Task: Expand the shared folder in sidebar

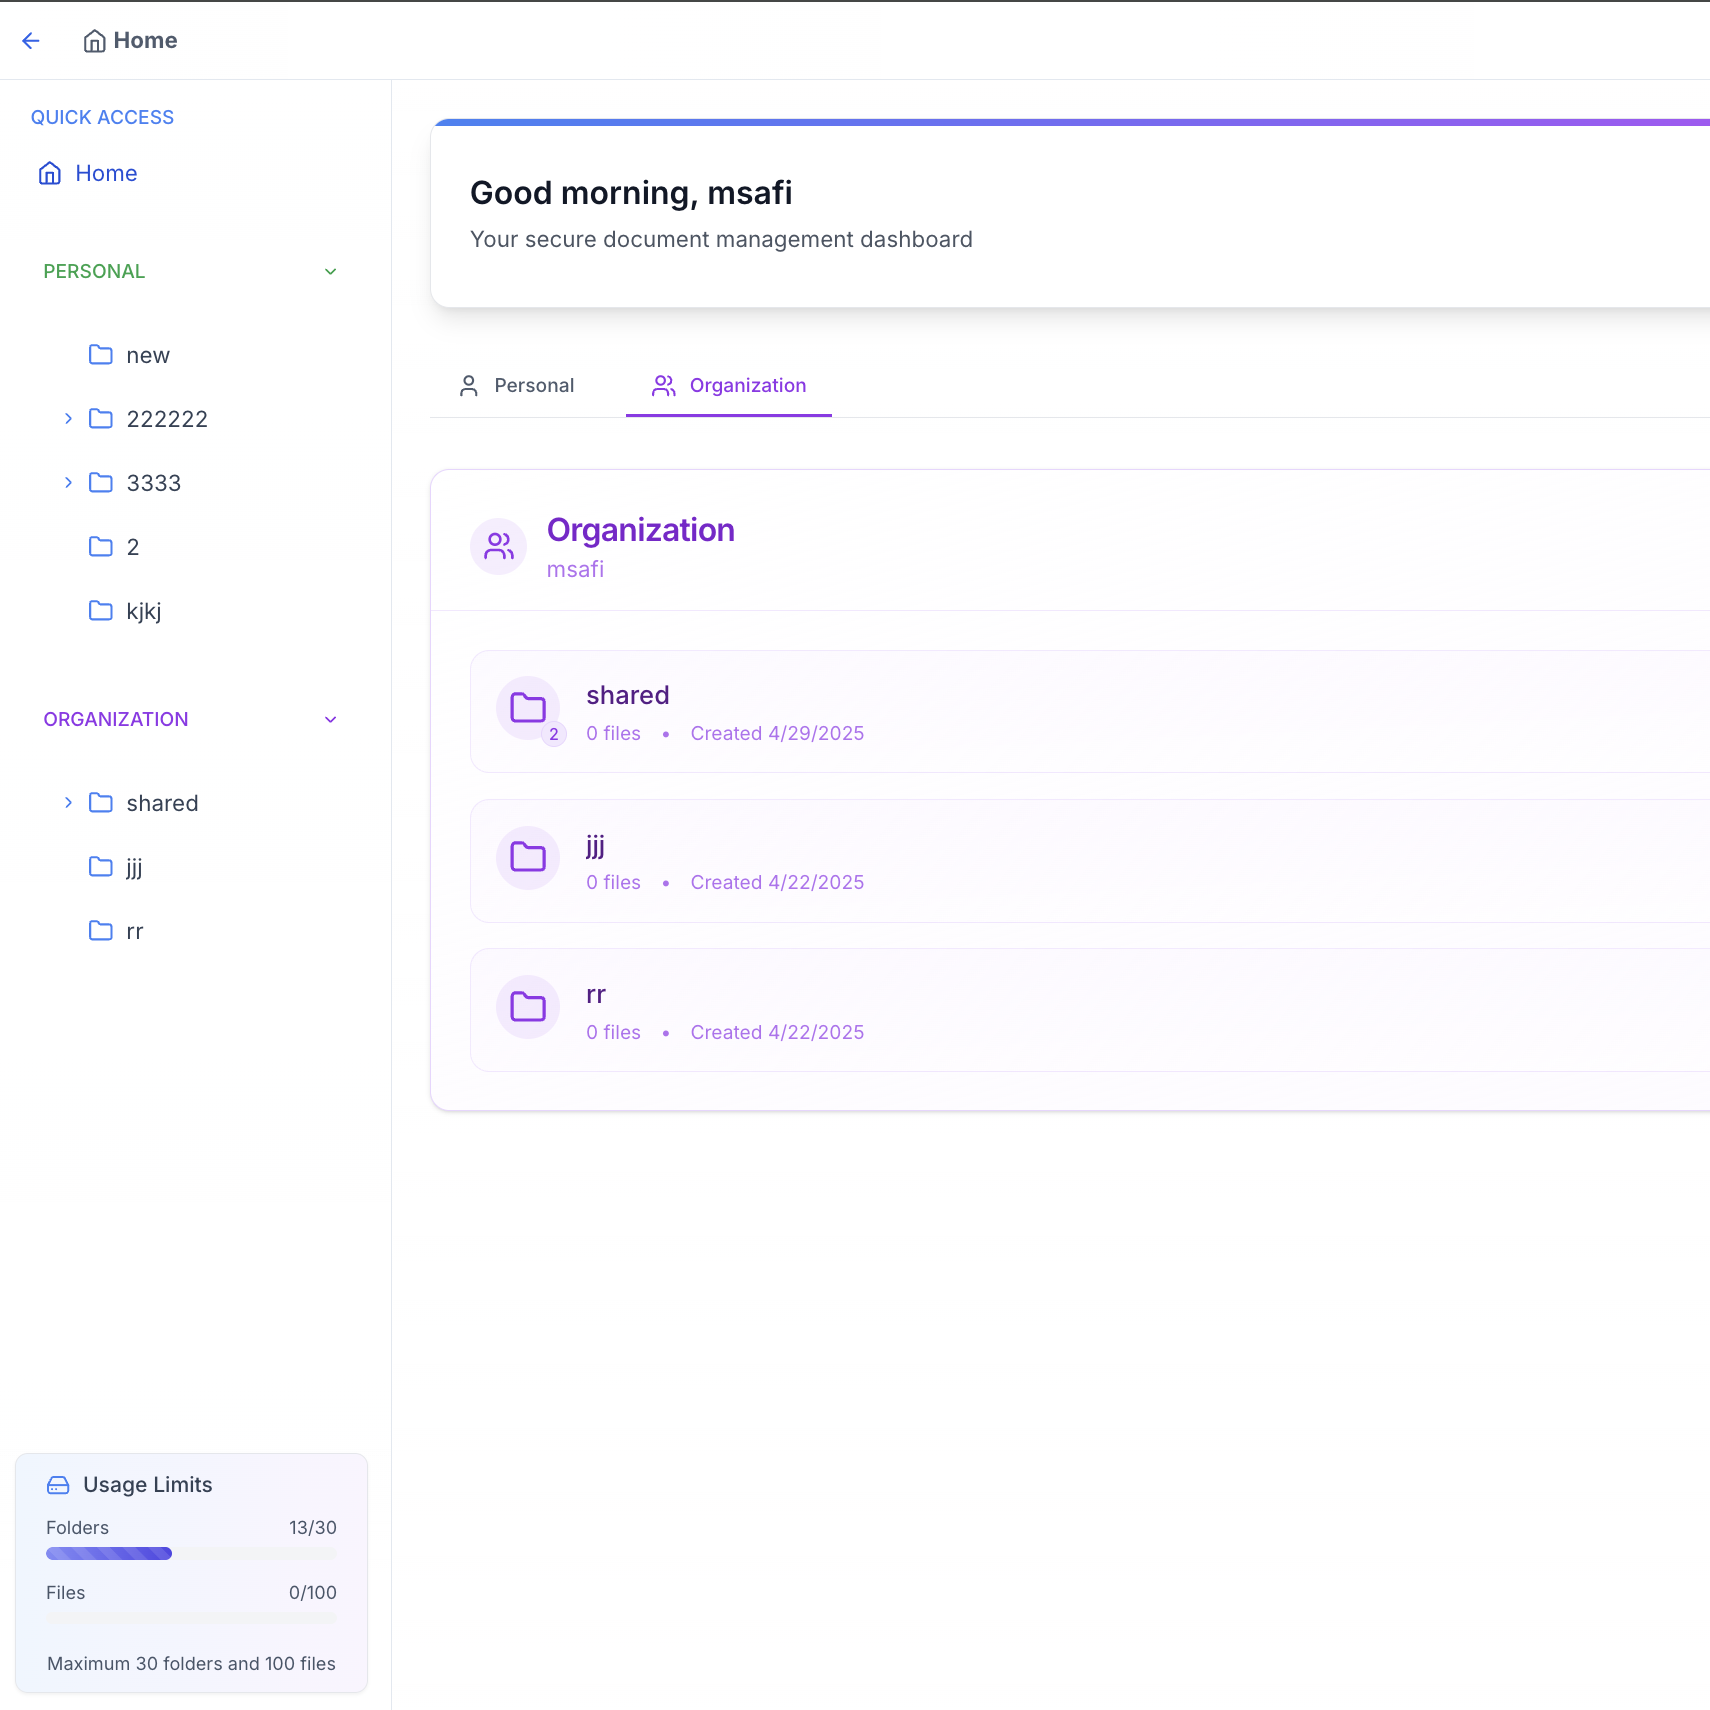Action: coord(68,802)
